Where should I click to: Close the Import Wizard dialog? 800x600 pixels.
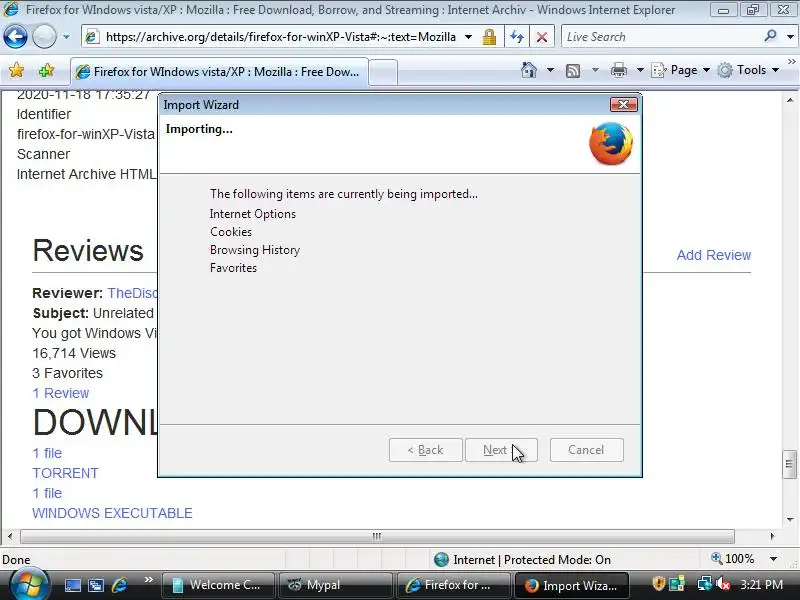click(623, 105)
